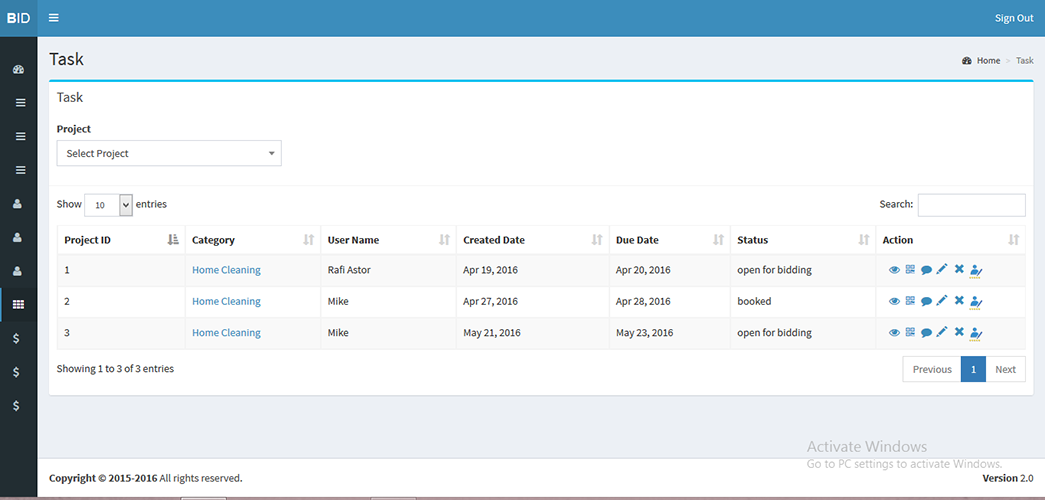Click the eye icon for project 3
1045x500 pixels.
click(894, 333)
